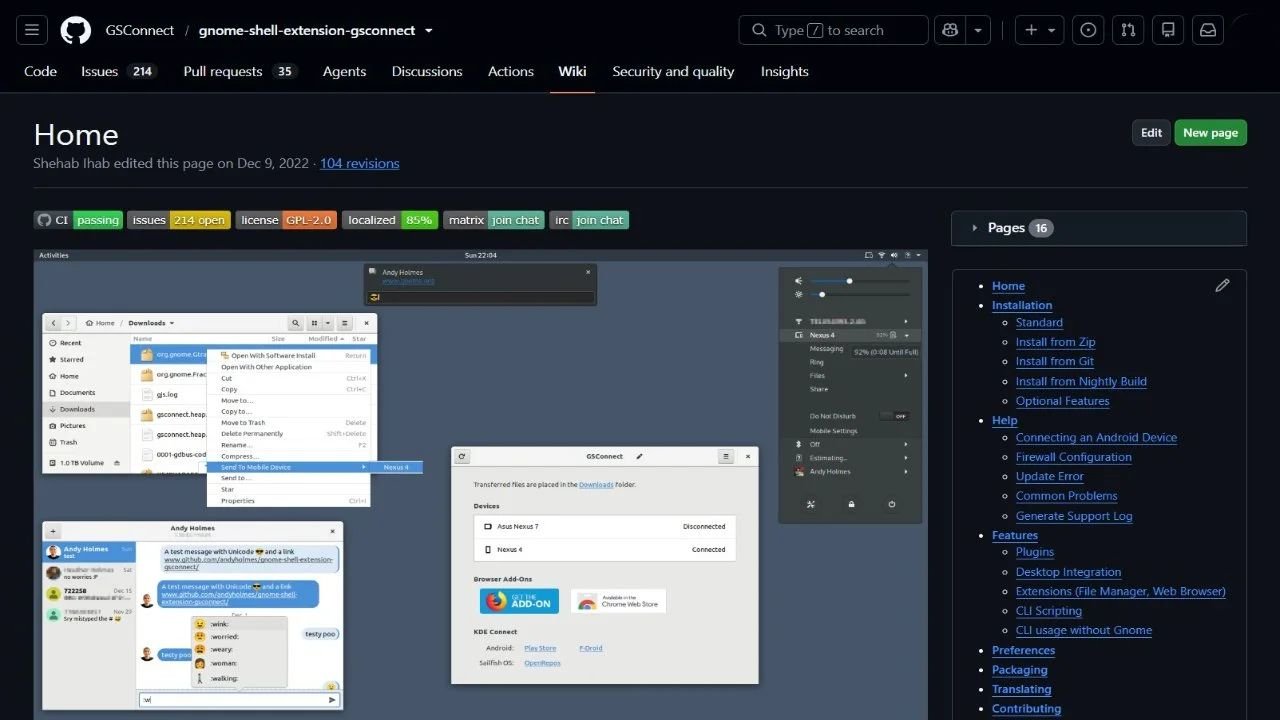Open the Packaging wiki page
Screen dimensions: 1280x720
point(1020,670)
